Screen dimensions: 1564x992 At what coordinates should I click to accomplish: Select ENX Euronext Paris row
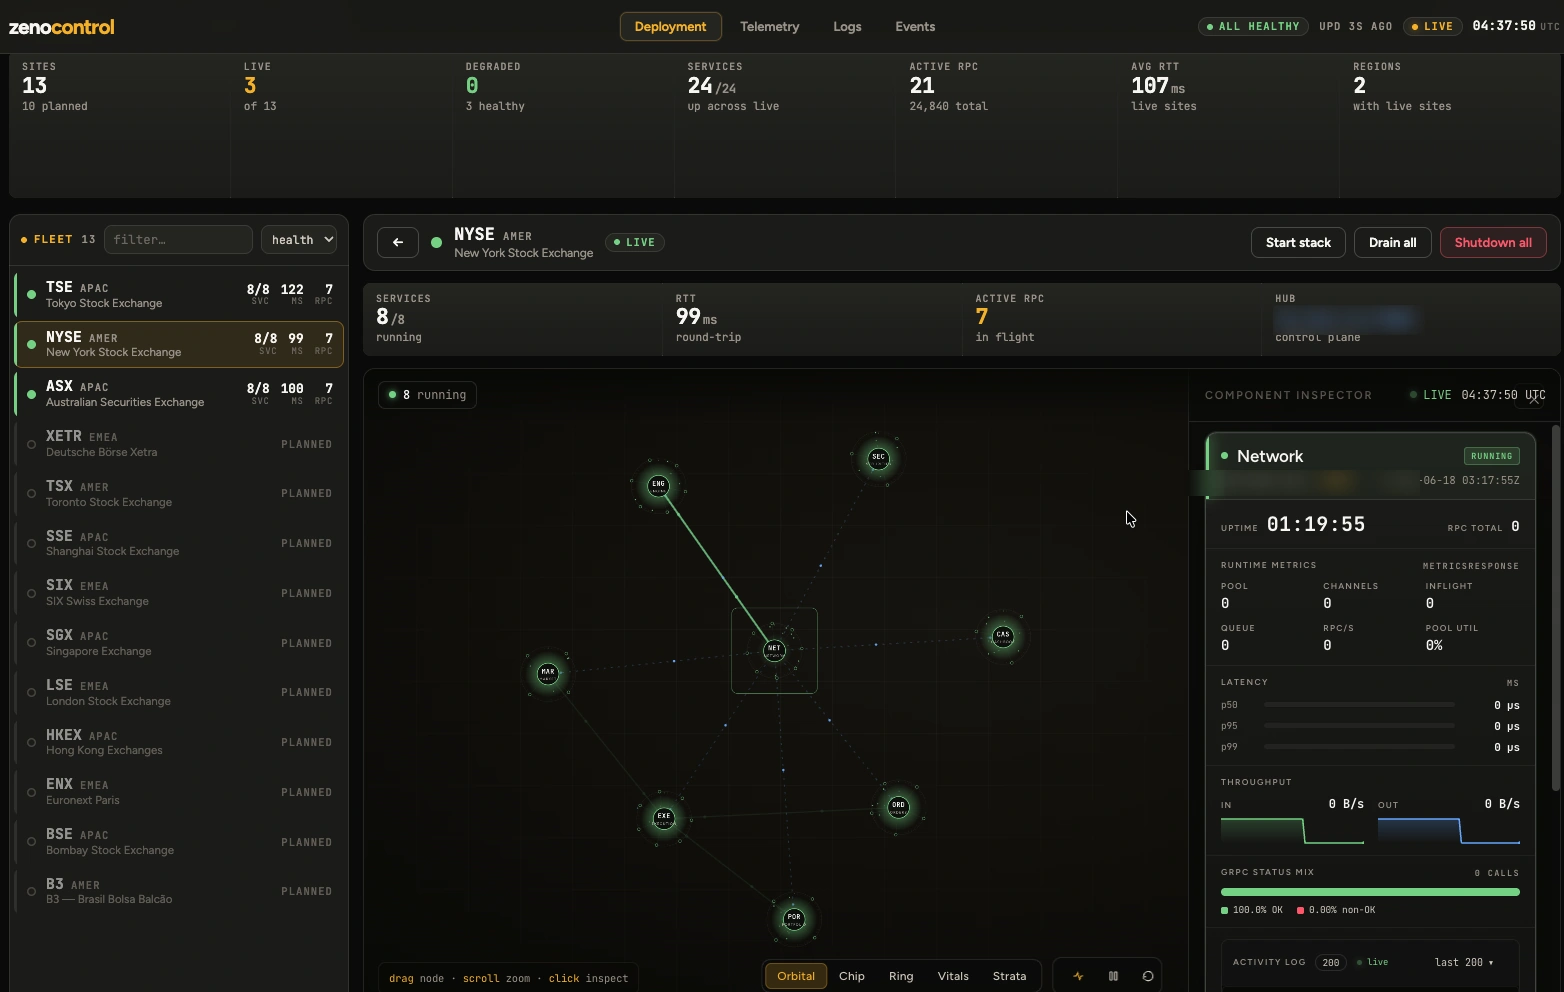(179, 792)
